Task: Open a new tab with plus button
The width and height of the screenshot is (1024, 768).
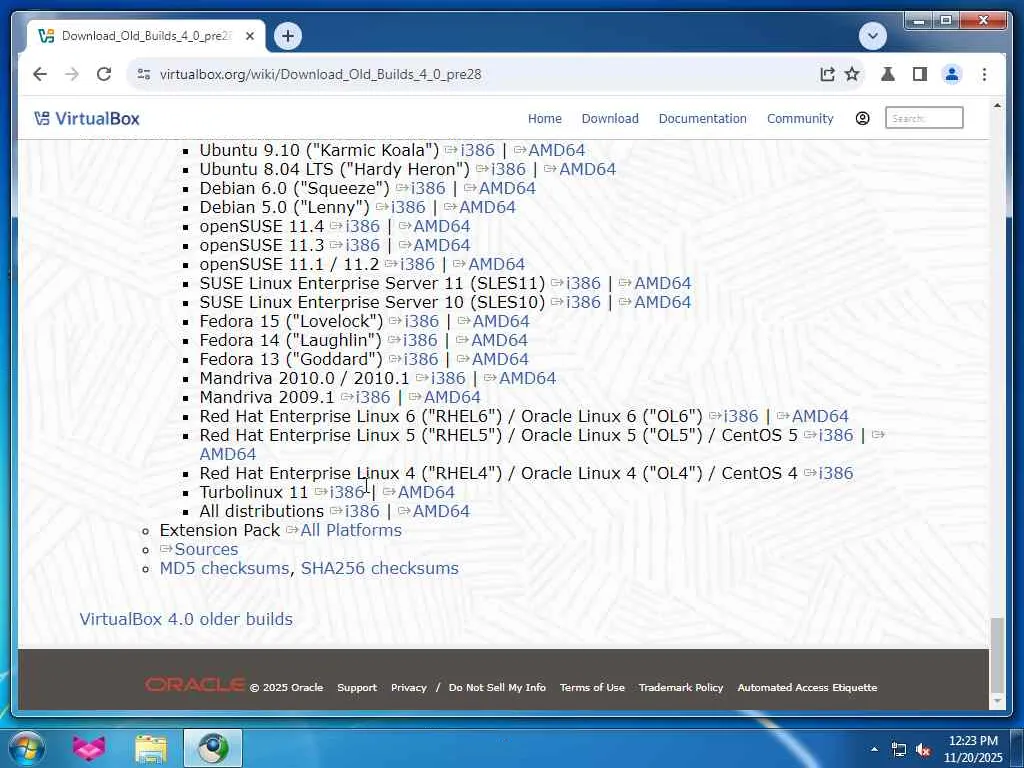Action: tap(288, 36)
